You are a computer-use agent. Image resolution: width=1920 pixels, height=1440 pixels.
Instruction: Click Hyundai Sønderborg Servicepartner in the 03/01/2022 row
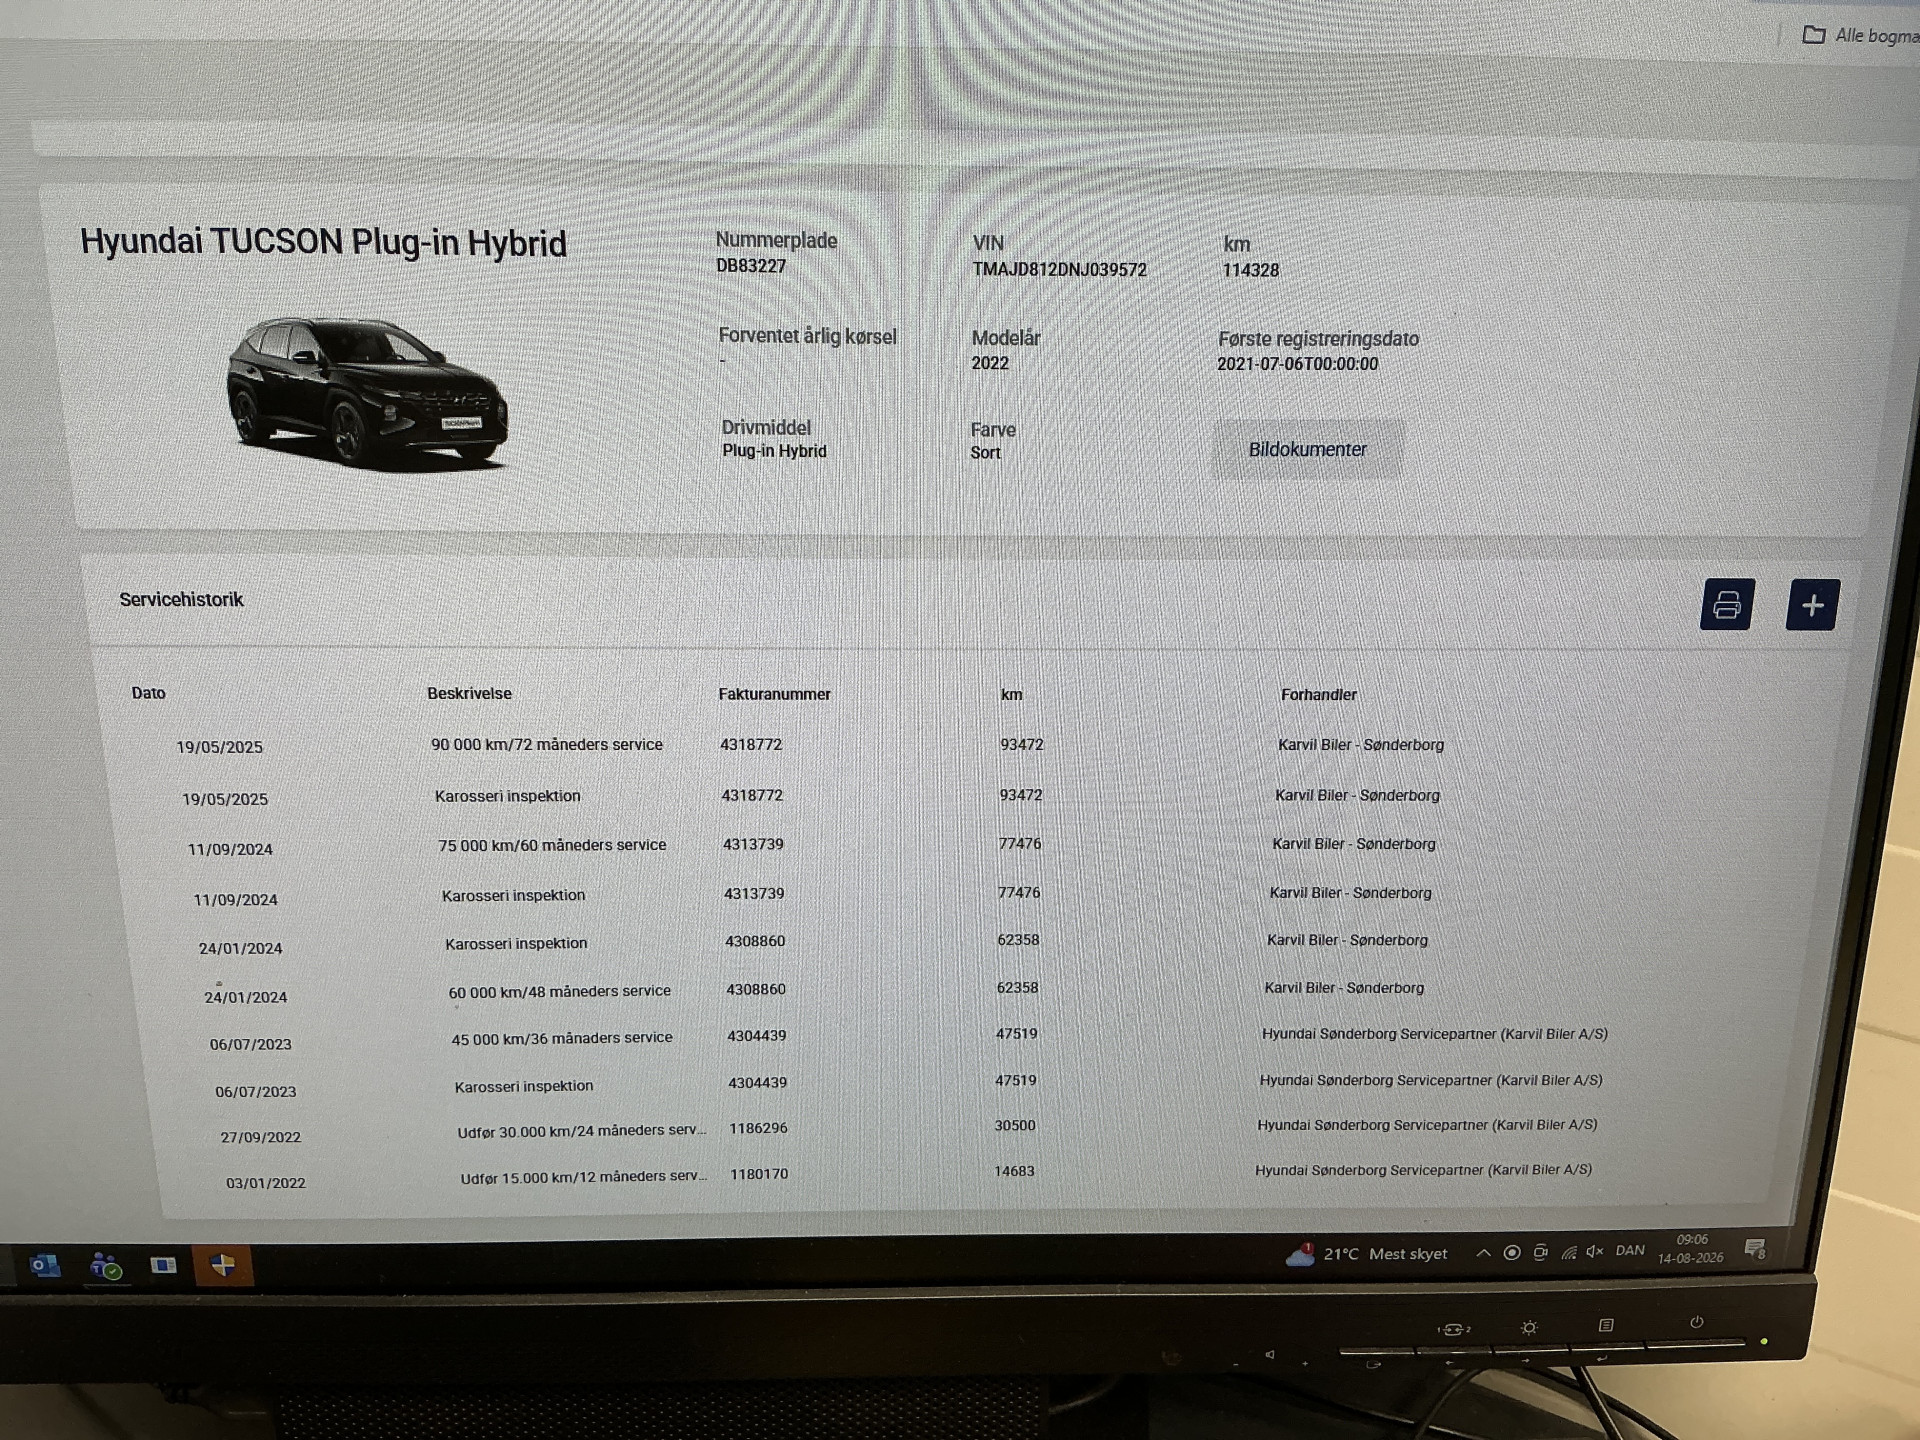[1423, 1169]
